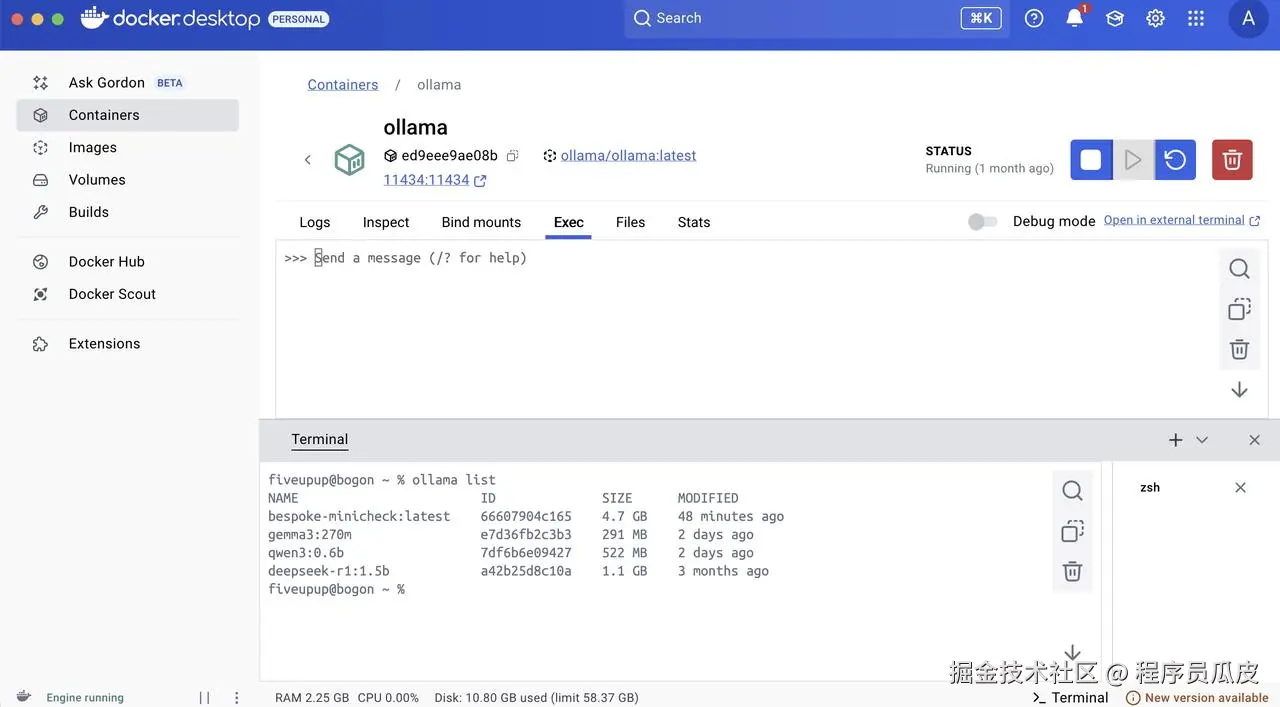Screen dimensions: 1280x707
Task: Click the Search field in header
Action: (816, 18)
